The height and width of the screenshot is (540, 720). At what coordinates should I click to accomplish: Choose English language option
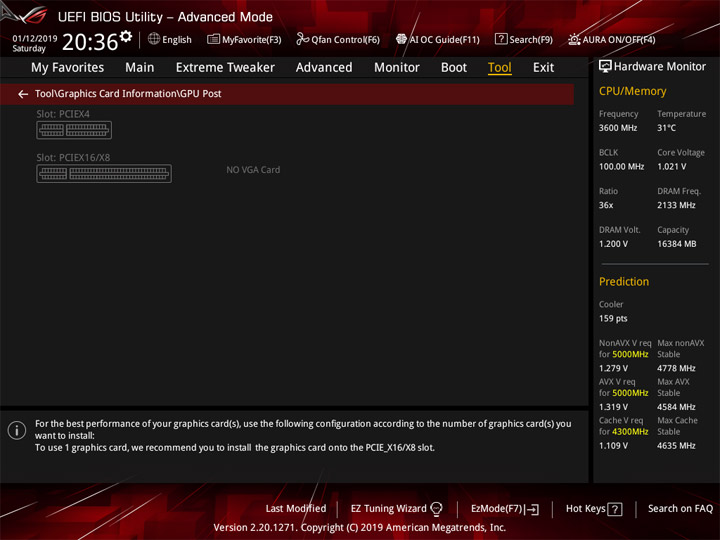(177, 40)
